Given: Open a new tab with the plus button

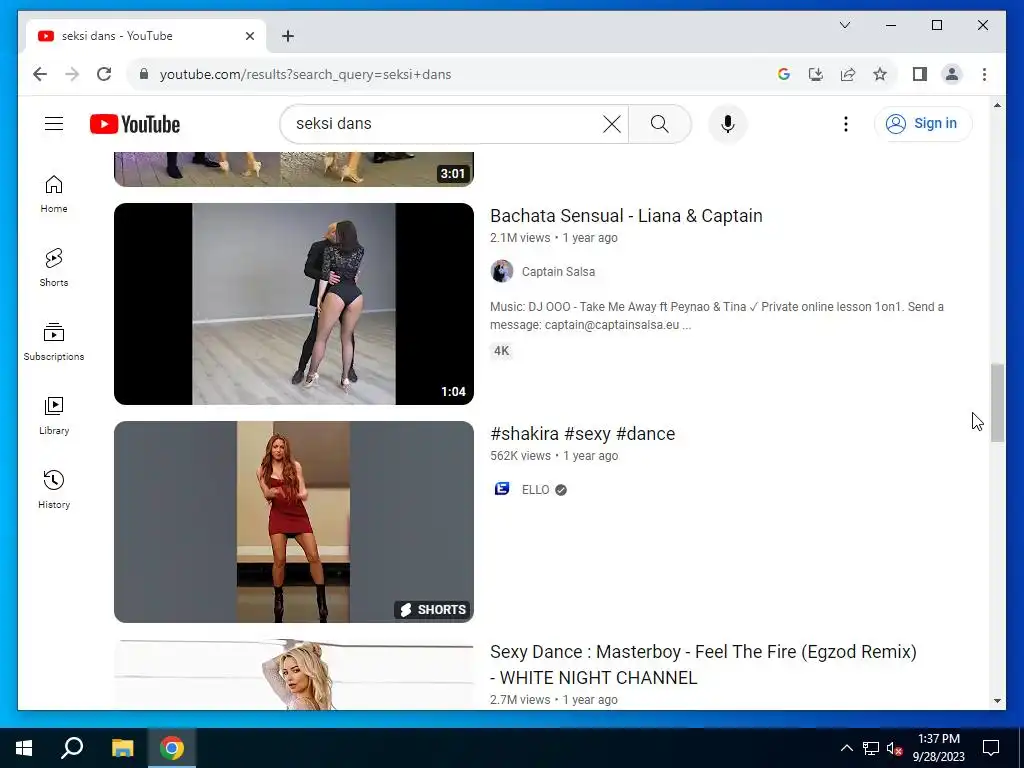Looking at the screenshot, I should (288, 36).
